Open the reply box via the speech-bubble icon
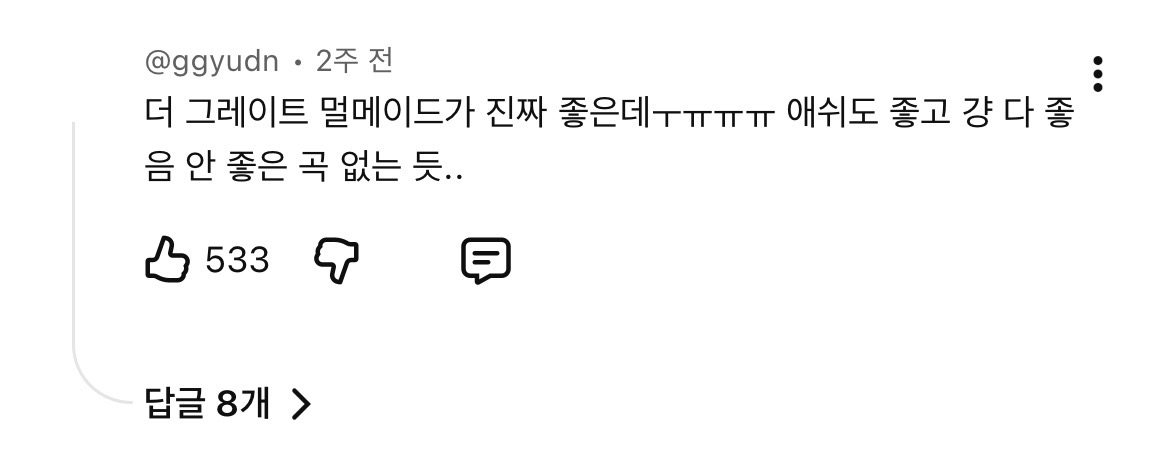 coord(486,260)
